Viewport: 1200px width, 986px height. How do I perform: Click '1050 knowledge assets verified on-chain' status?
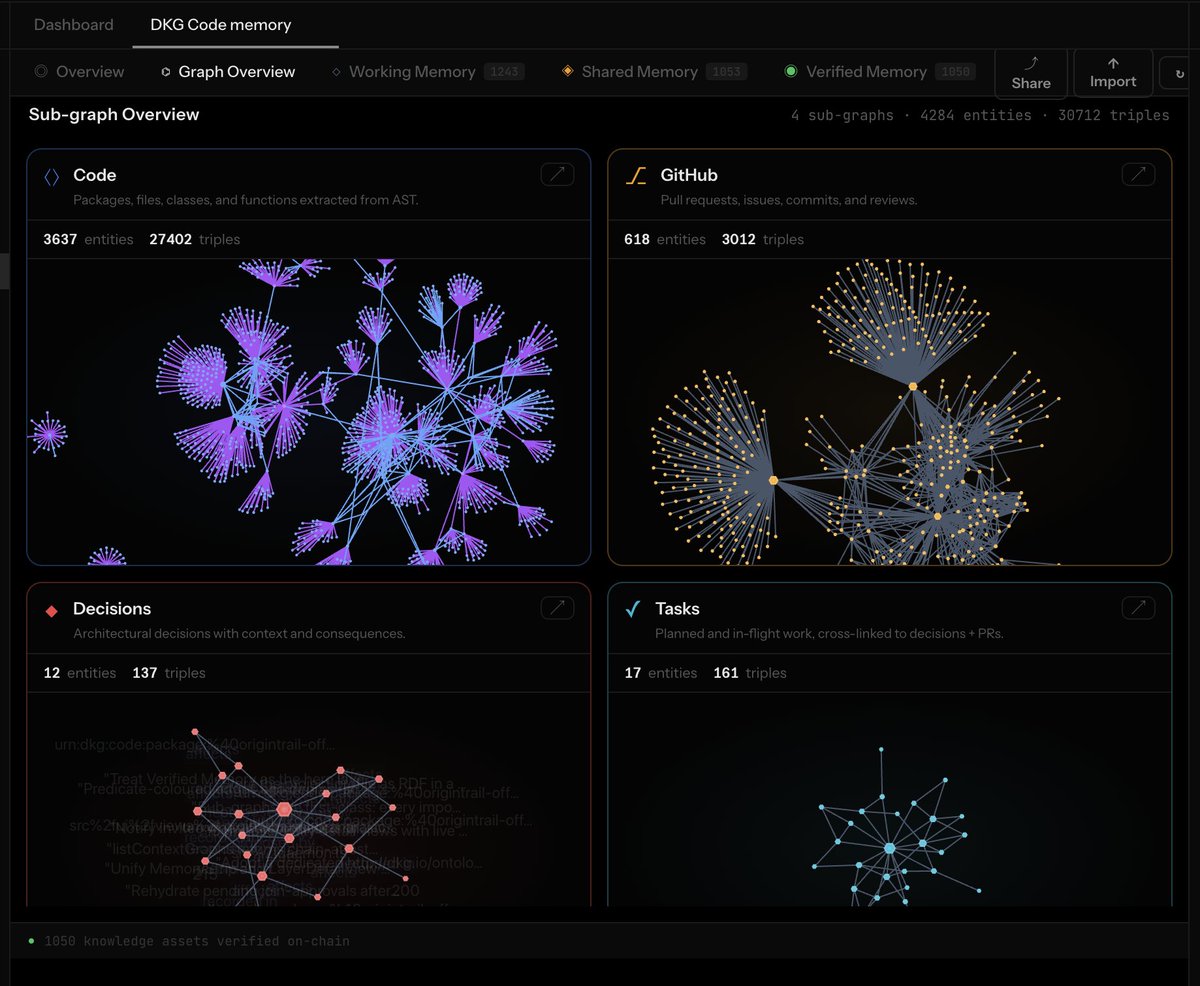196,941
